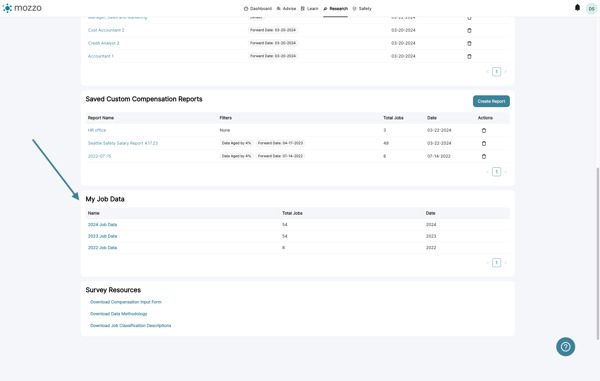Viewport: 600px width, 381px height.
Task: Open the 2022-07-15 report link
Action: 99,156
